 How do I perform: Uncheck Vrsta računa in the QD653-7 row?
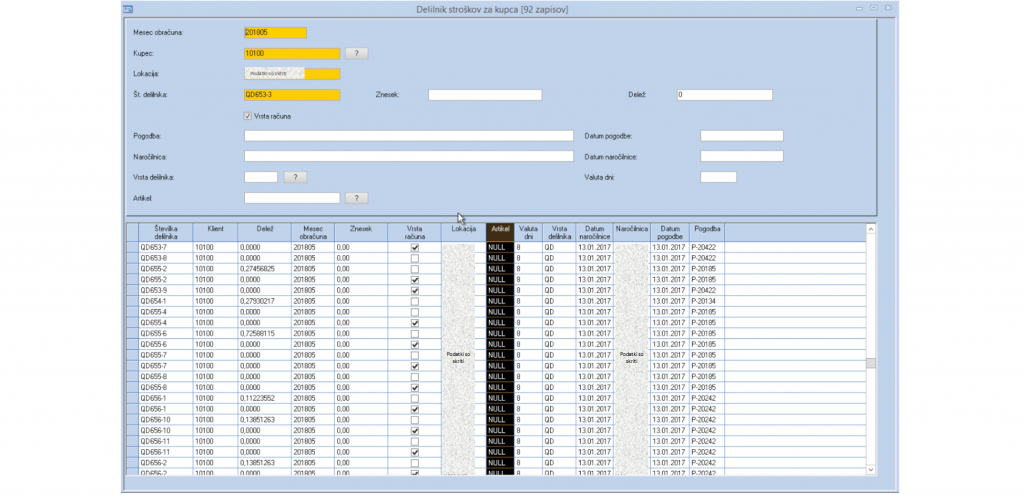415,248
